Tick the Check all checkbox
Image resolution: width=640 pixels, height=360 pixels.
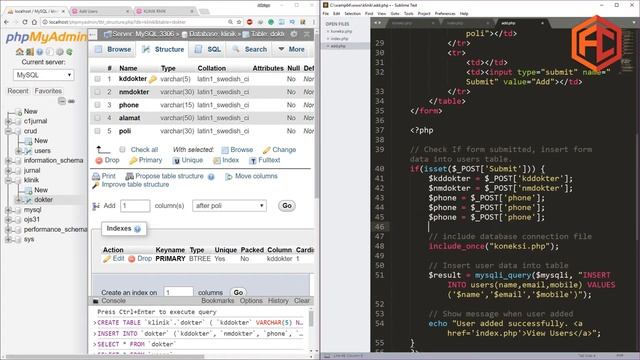point(122,150)
